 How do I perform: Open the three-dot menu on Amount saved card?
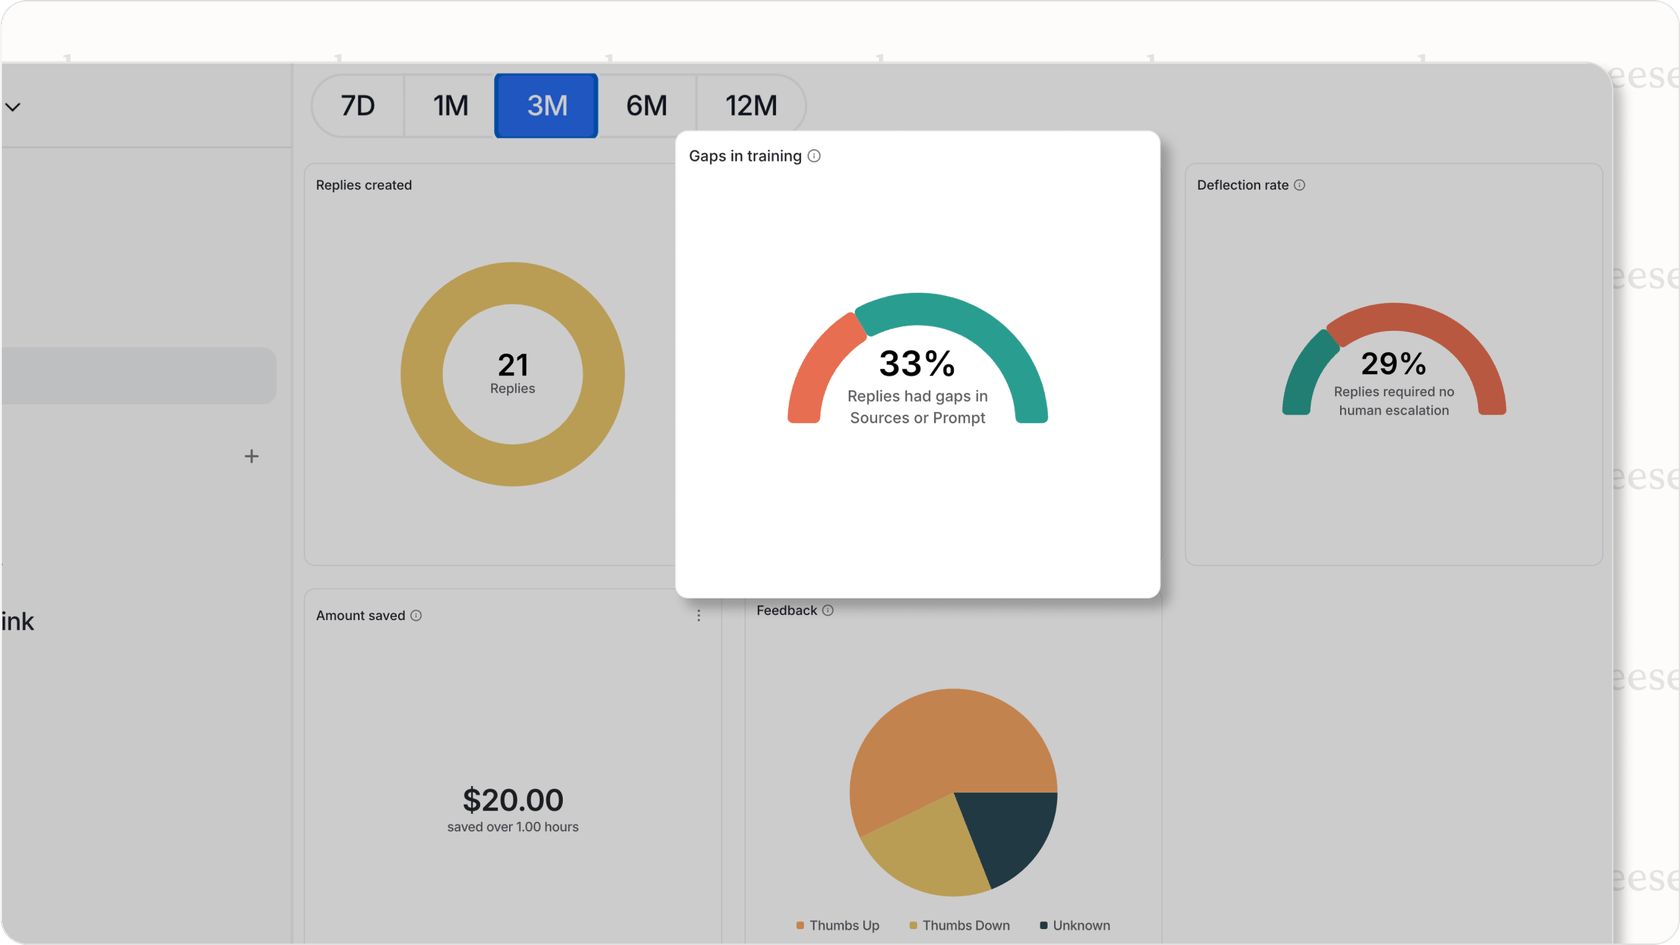pos(698,615)
